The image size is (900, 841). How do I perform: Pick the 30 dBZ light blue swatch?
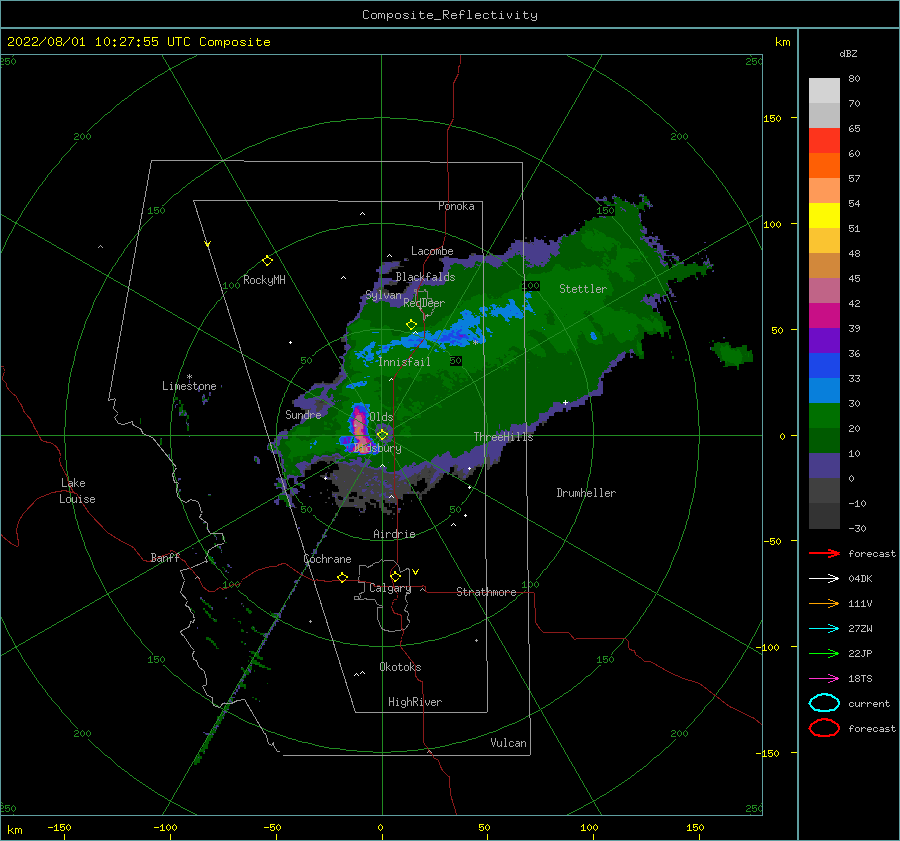click(x=824, y=390)
